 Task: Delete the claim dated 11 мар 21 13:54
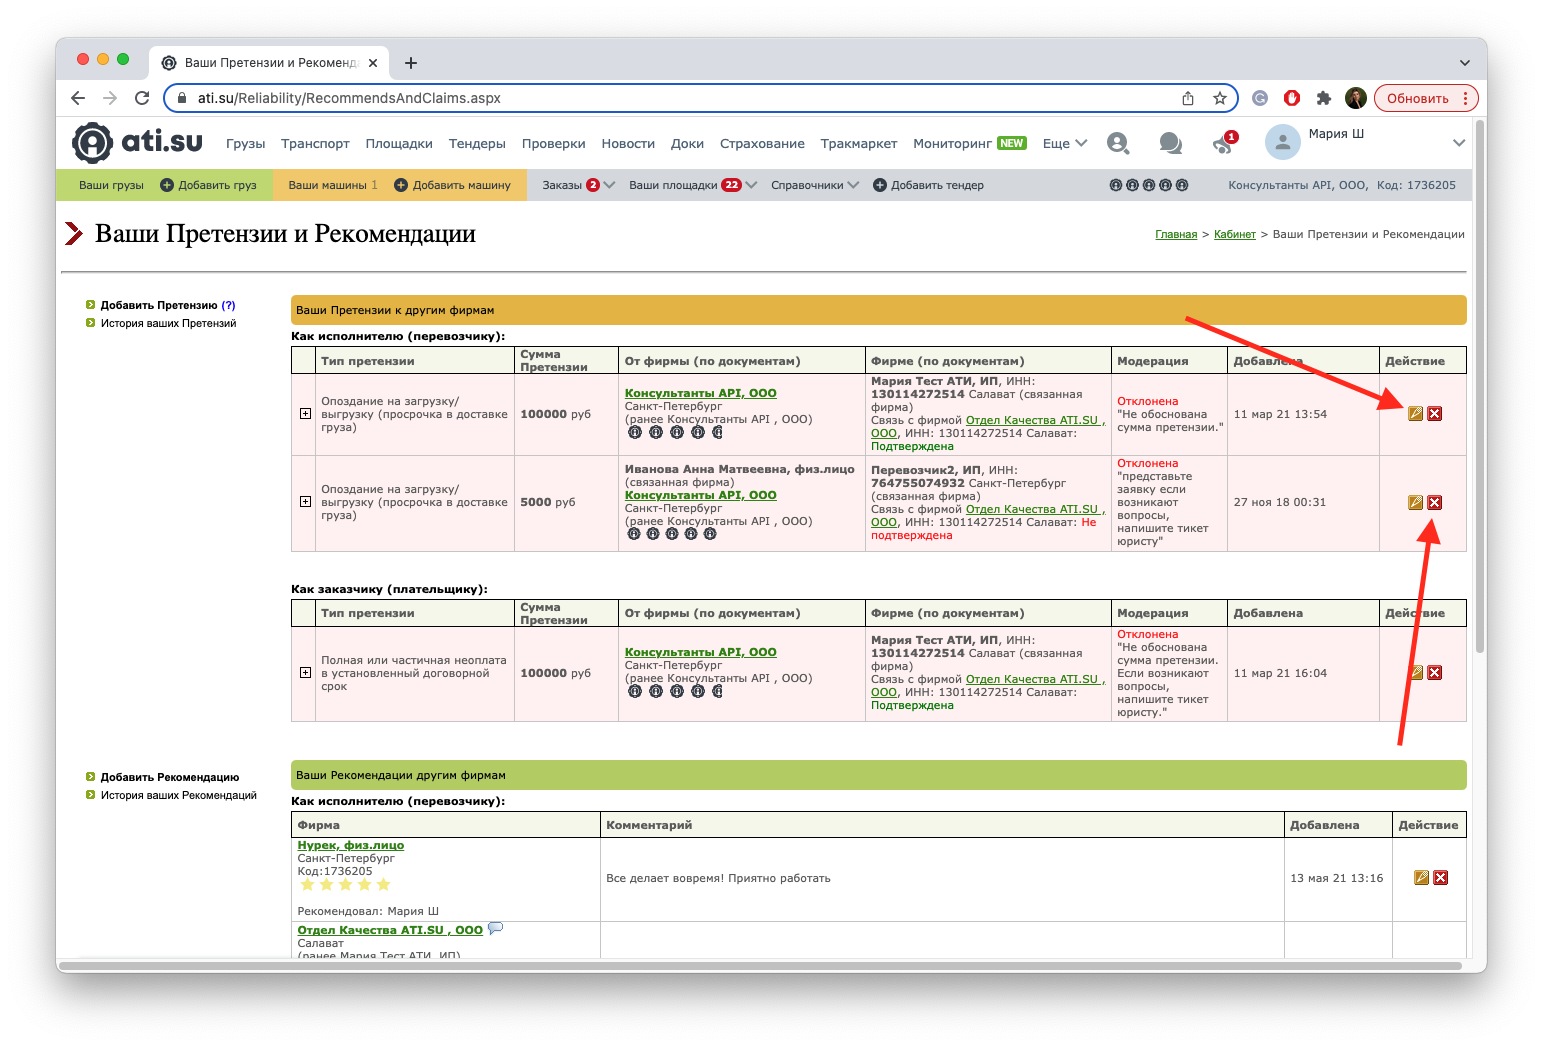pos(1435,414)
